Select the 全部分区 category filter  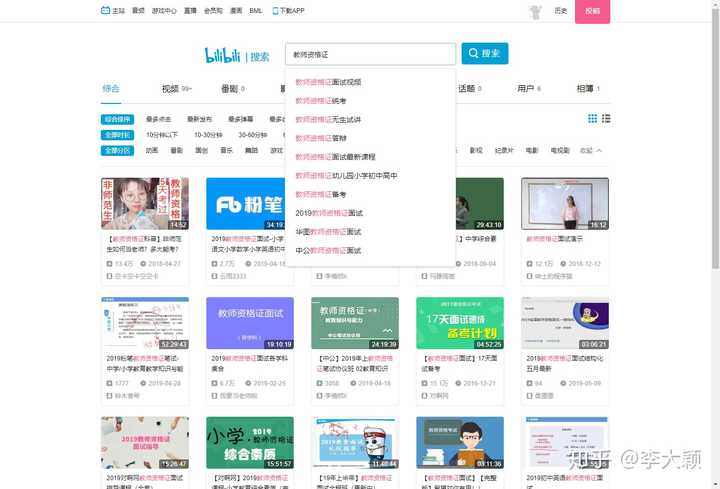pyautogui.click(x=118, y=151)
